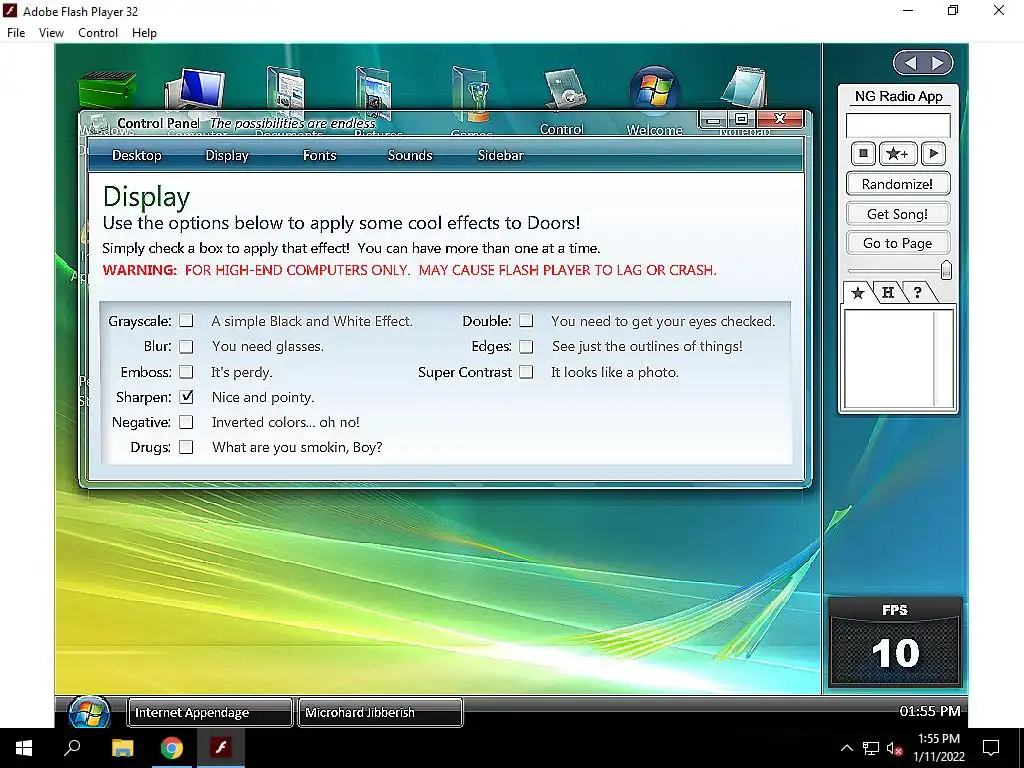The height and width of the screenshot is (768, 1024).
Task: Enable the Super Contrast checkbox
Action: [x=526, y=372]
